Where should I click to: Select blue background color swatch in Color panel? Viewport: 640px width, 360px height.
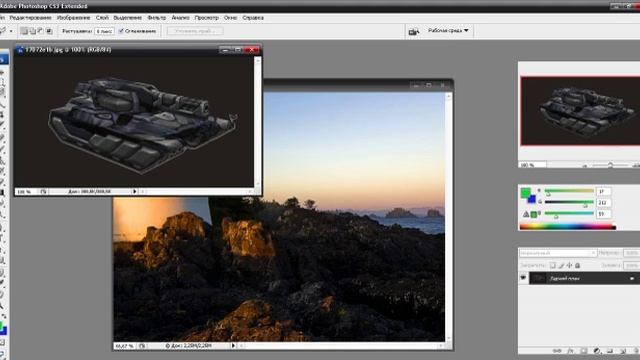point(532,200)
